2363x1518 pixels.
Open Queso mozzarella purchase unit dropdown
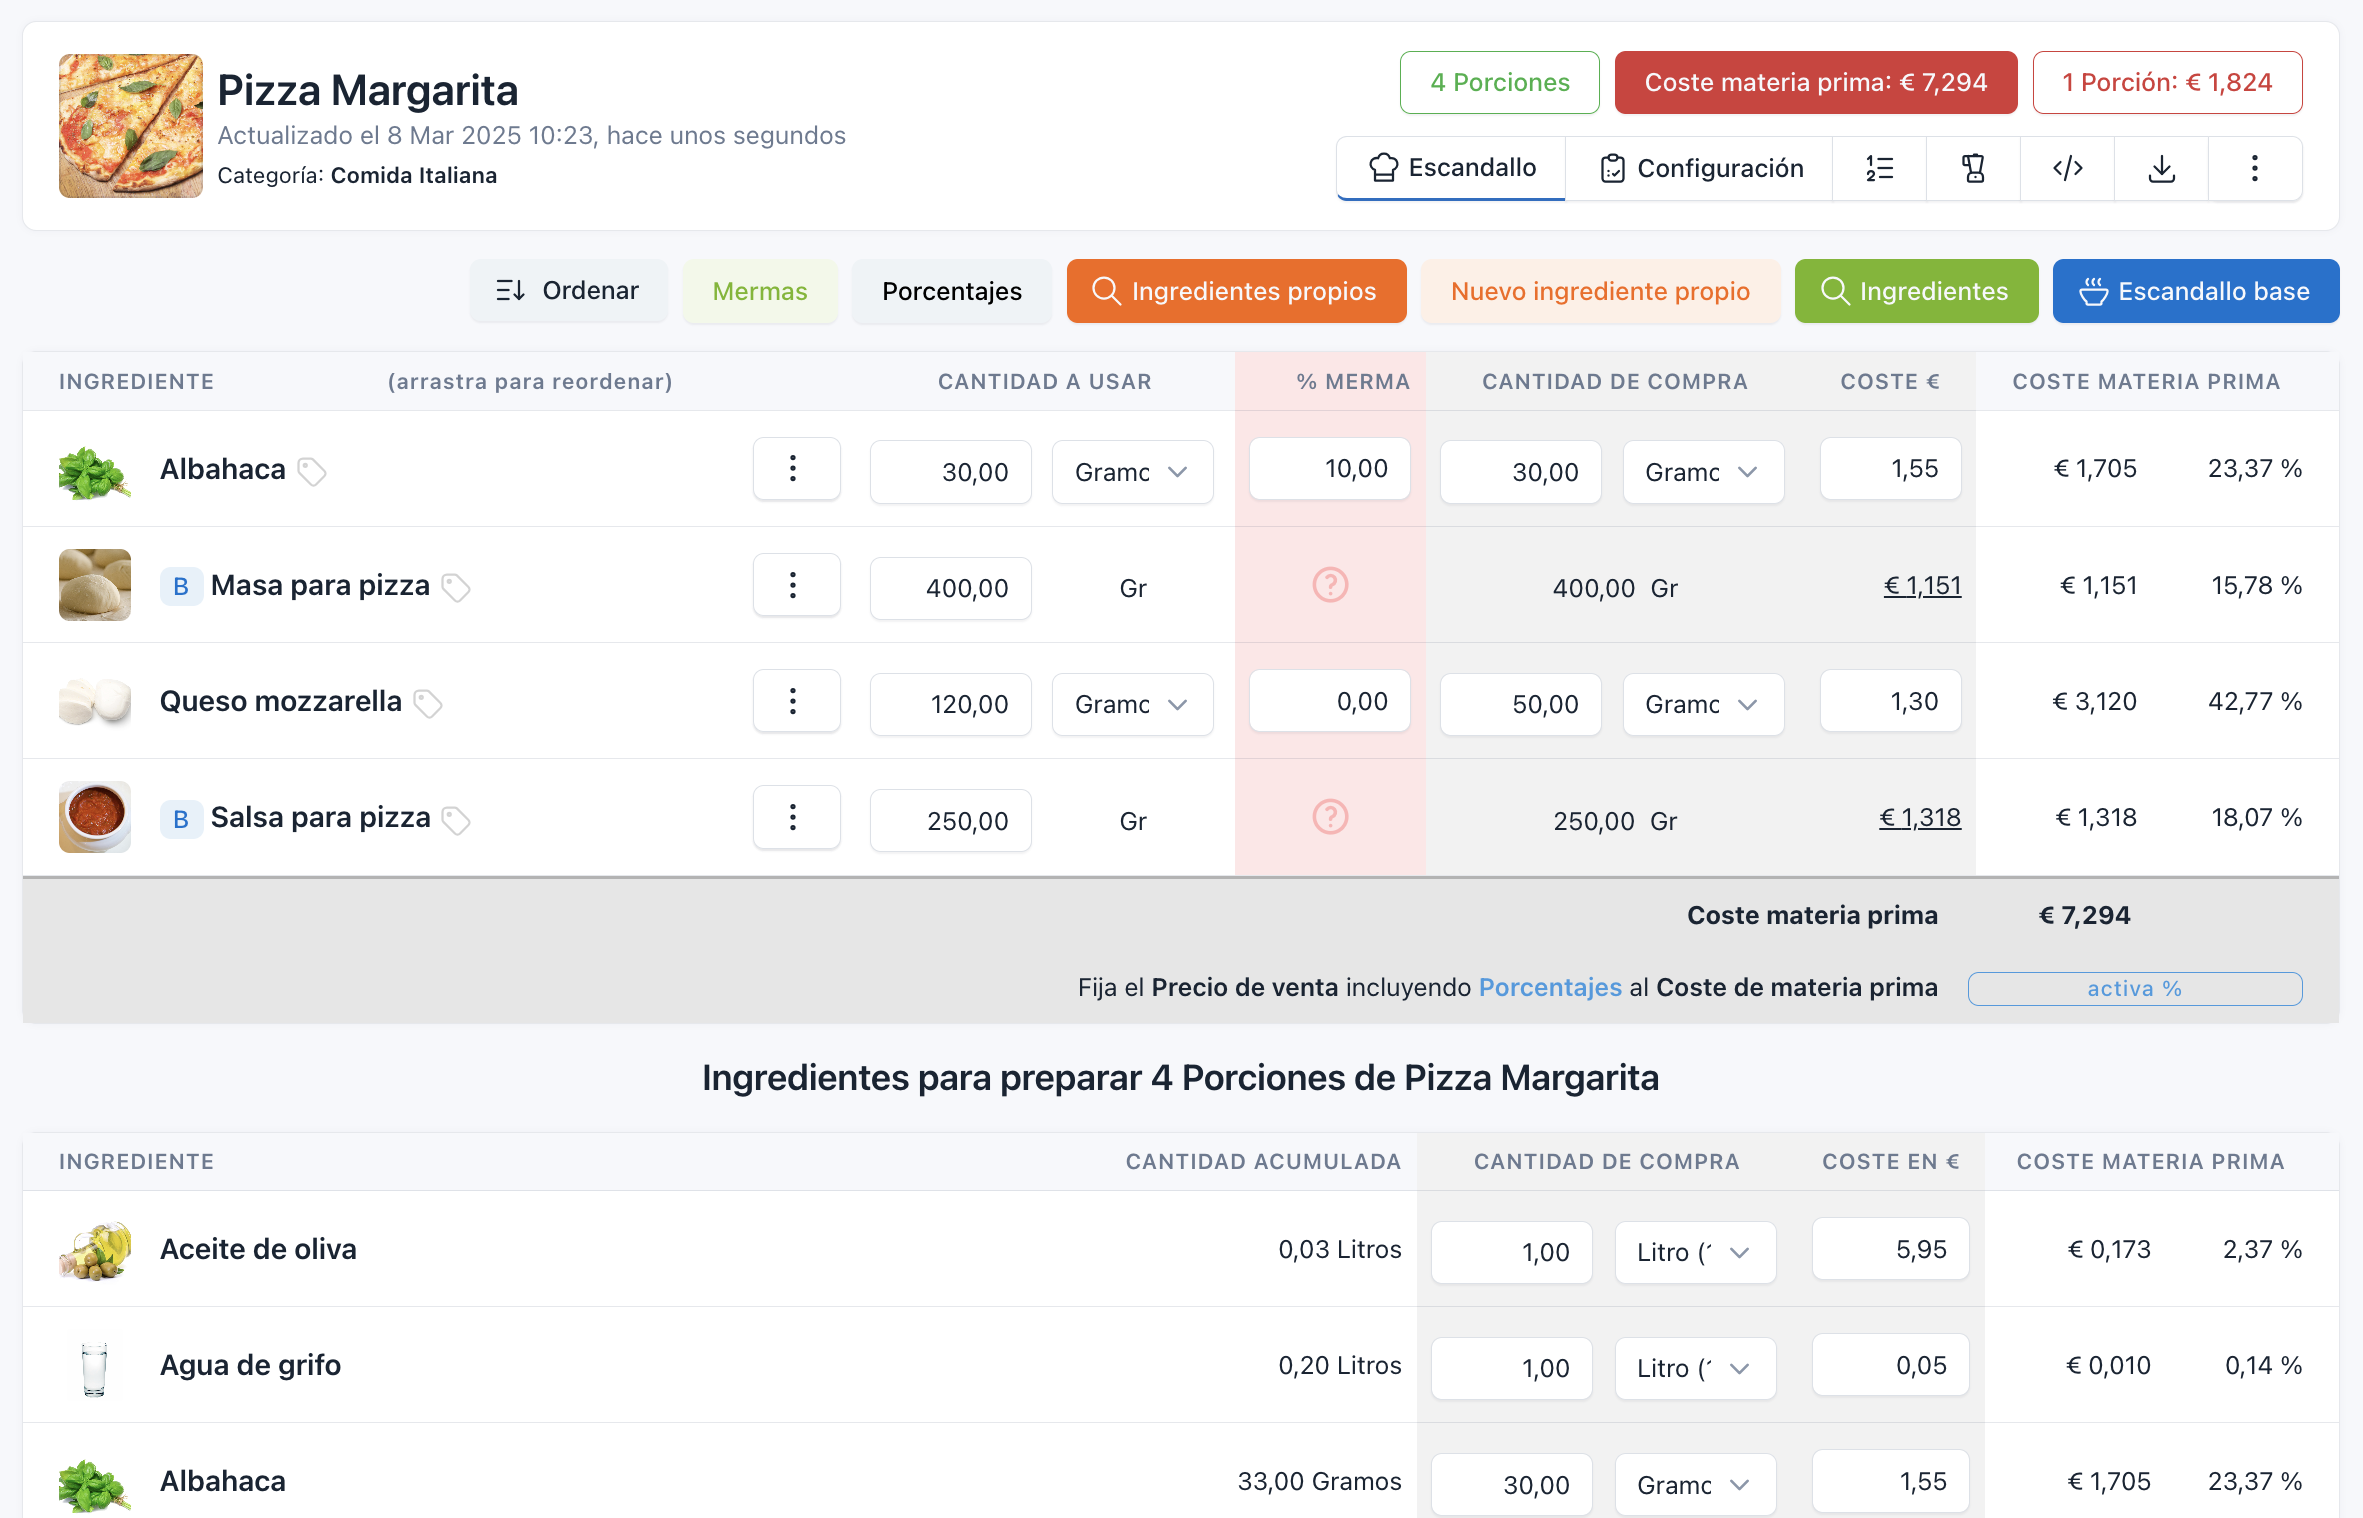1703,704
